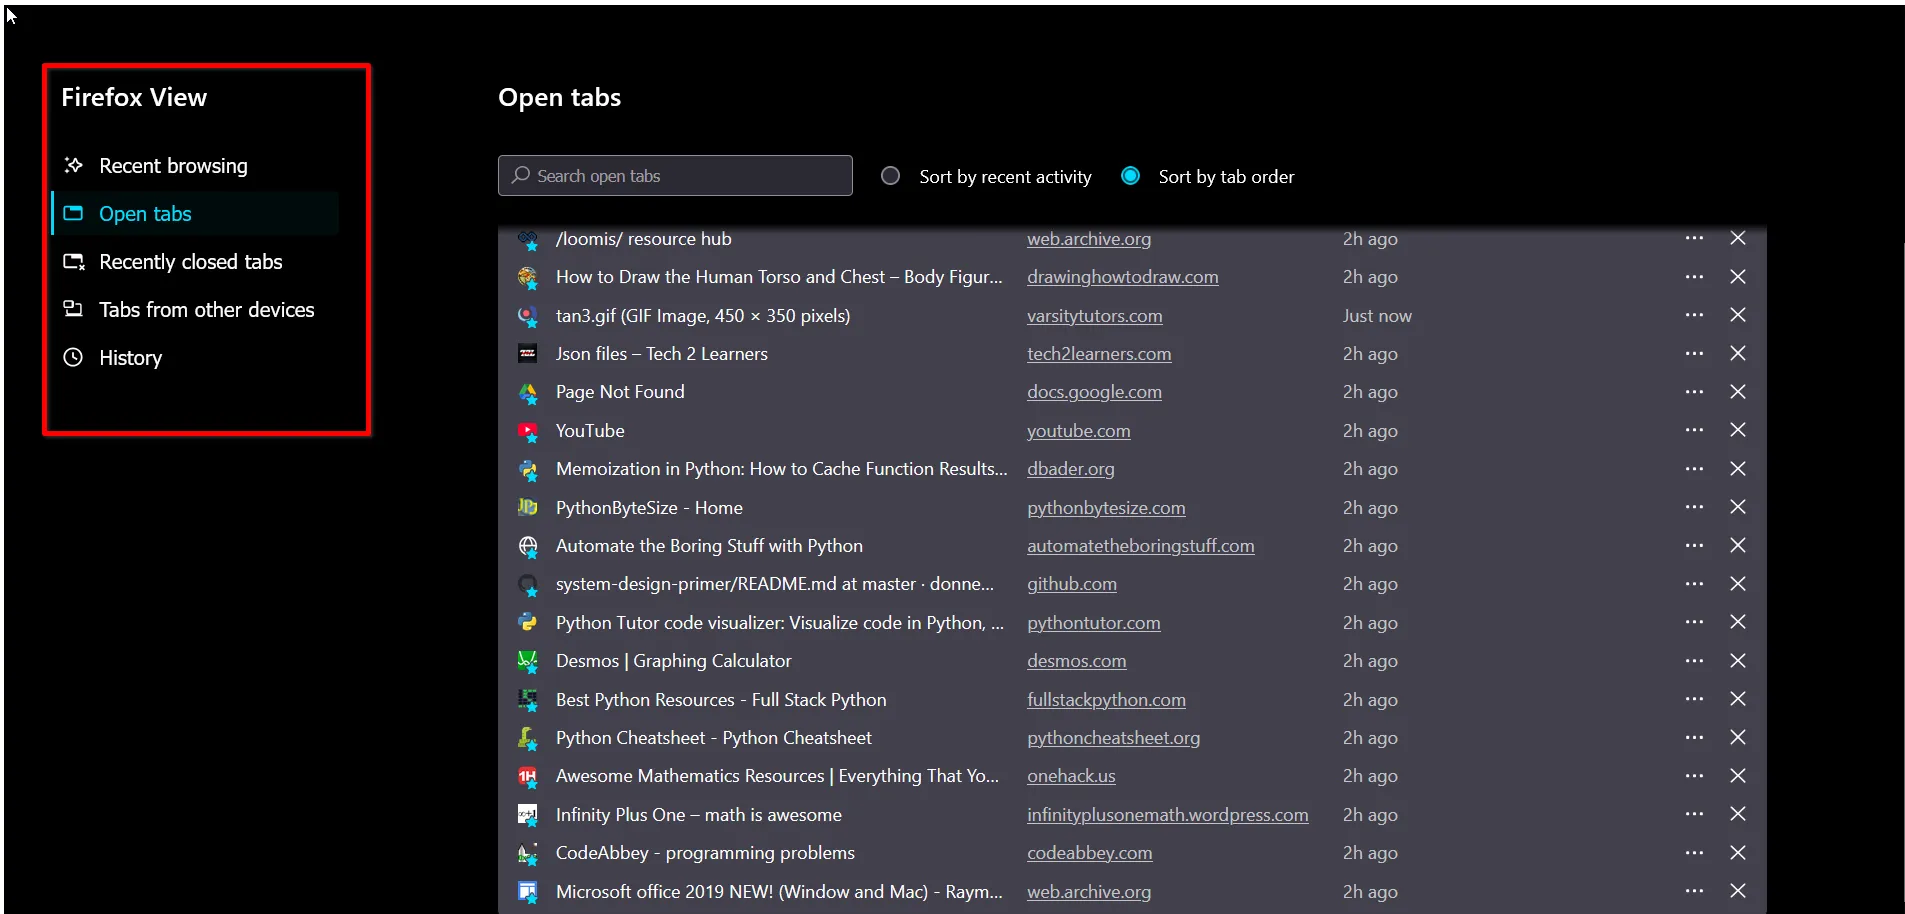Close the Awesome Mathematics Resources tab
This screenshot has width=1905, height=914.
coord(1738,775)
